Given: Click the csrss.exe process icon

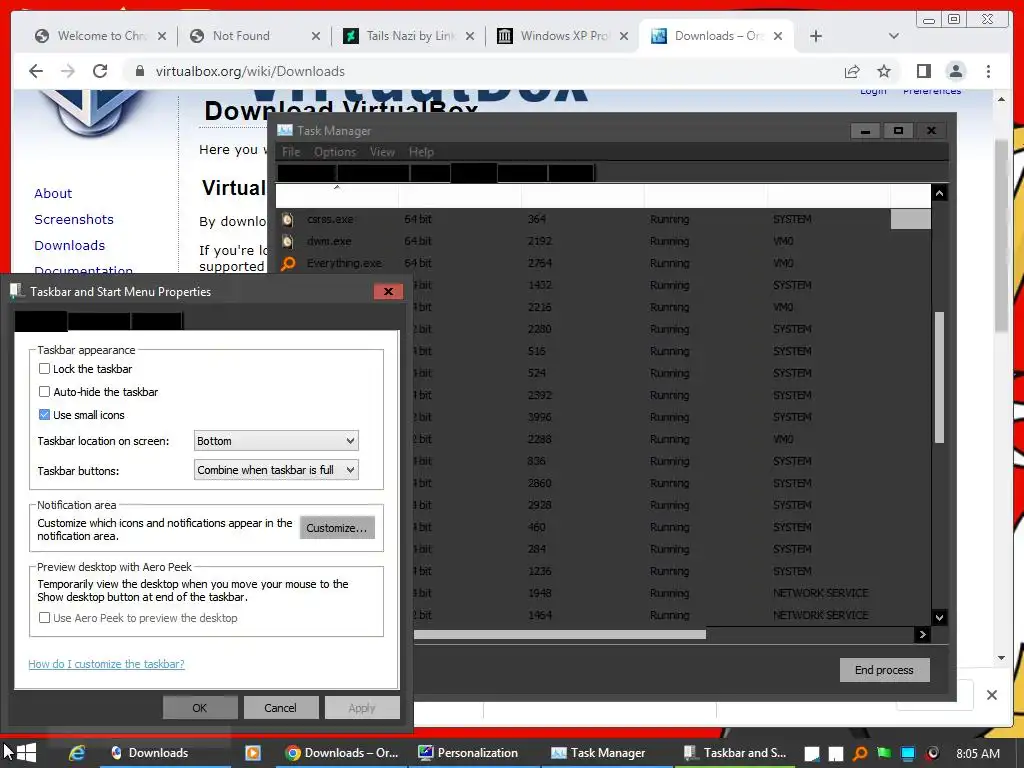Looking at the screenshot, I should click(287, 219).
